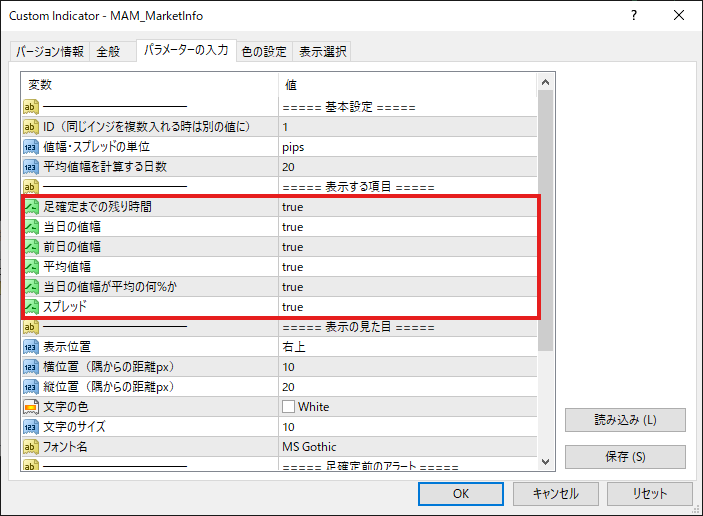Click the 123 icon beside 値幅・スプレッドの単位
Viewport: 703px width, 516px height.
(30, 147)
